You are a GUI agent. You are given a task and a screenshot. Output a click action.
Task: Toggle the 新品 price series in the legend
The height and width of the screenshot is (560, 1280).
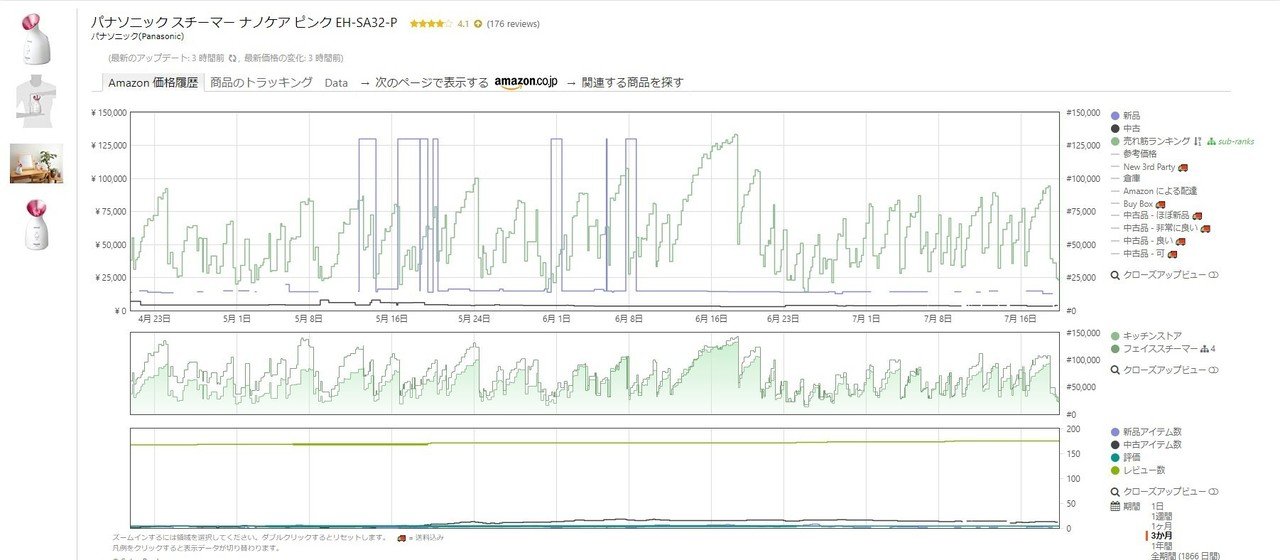1125,116
